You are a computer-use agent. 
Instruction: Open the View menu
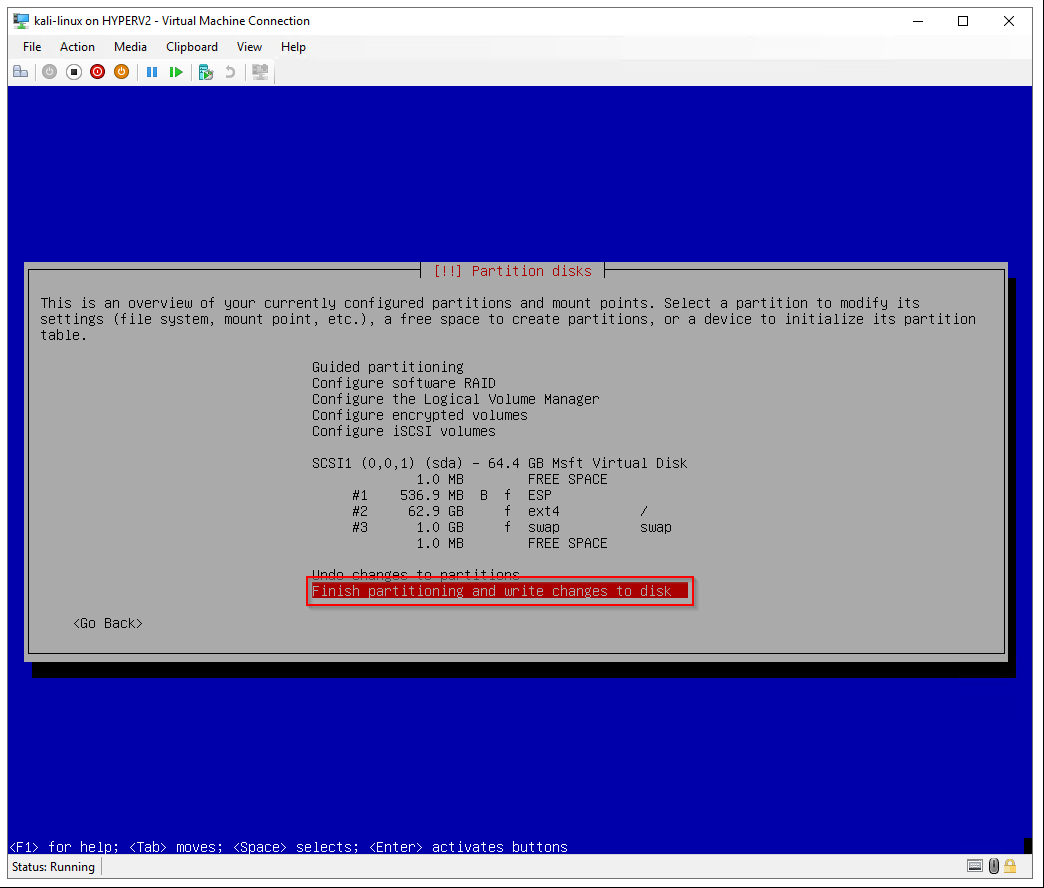249,47
